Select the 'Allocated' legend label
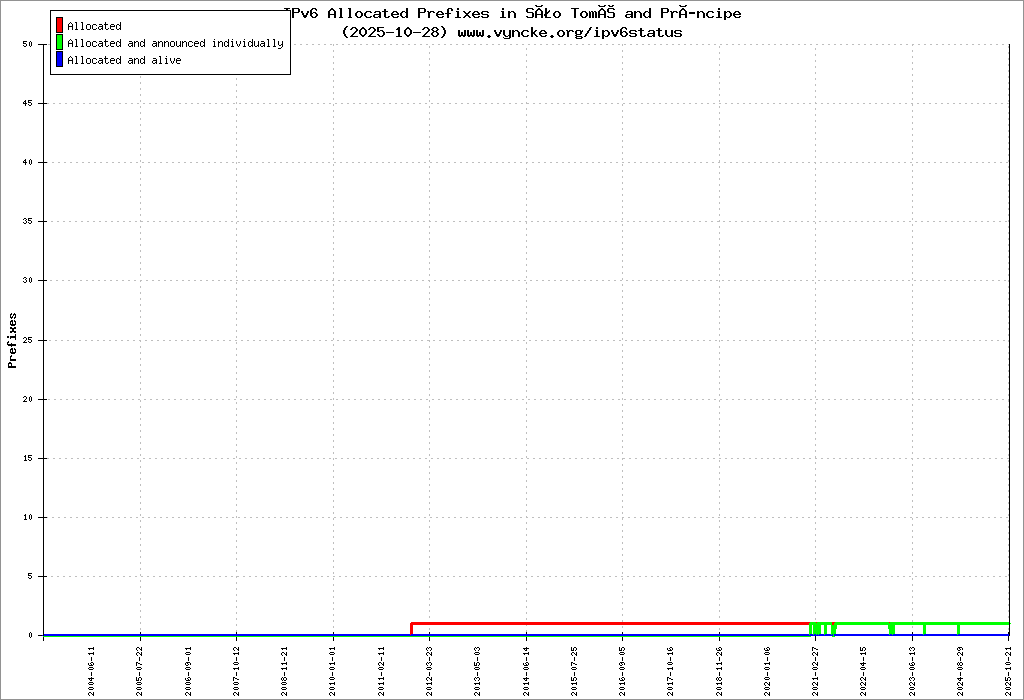The width and height of the screenshot is (1024, 700). click(x=94, y=26)
